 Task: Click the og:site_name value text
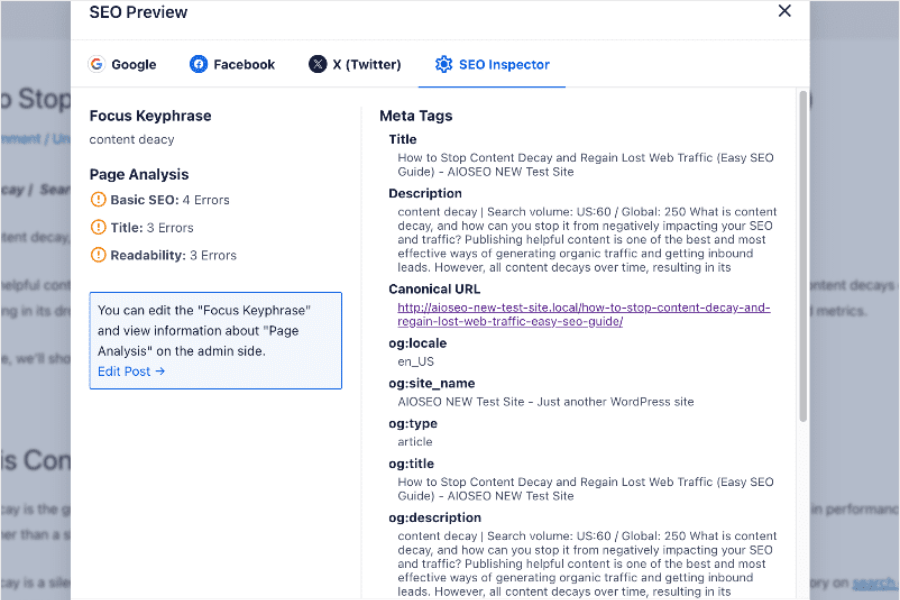(x=545, y=401)
